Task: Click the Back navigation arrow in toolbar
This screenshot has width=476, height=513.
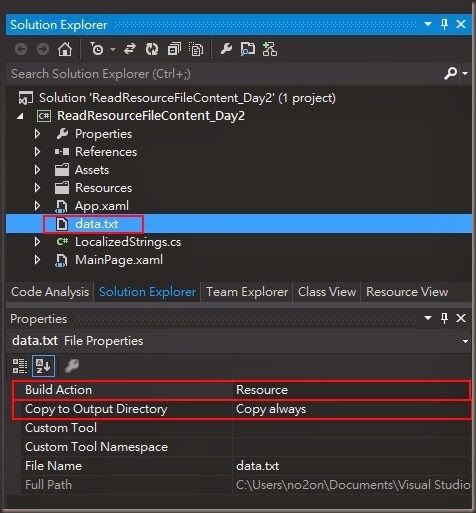Action: (x=21, y=49)
